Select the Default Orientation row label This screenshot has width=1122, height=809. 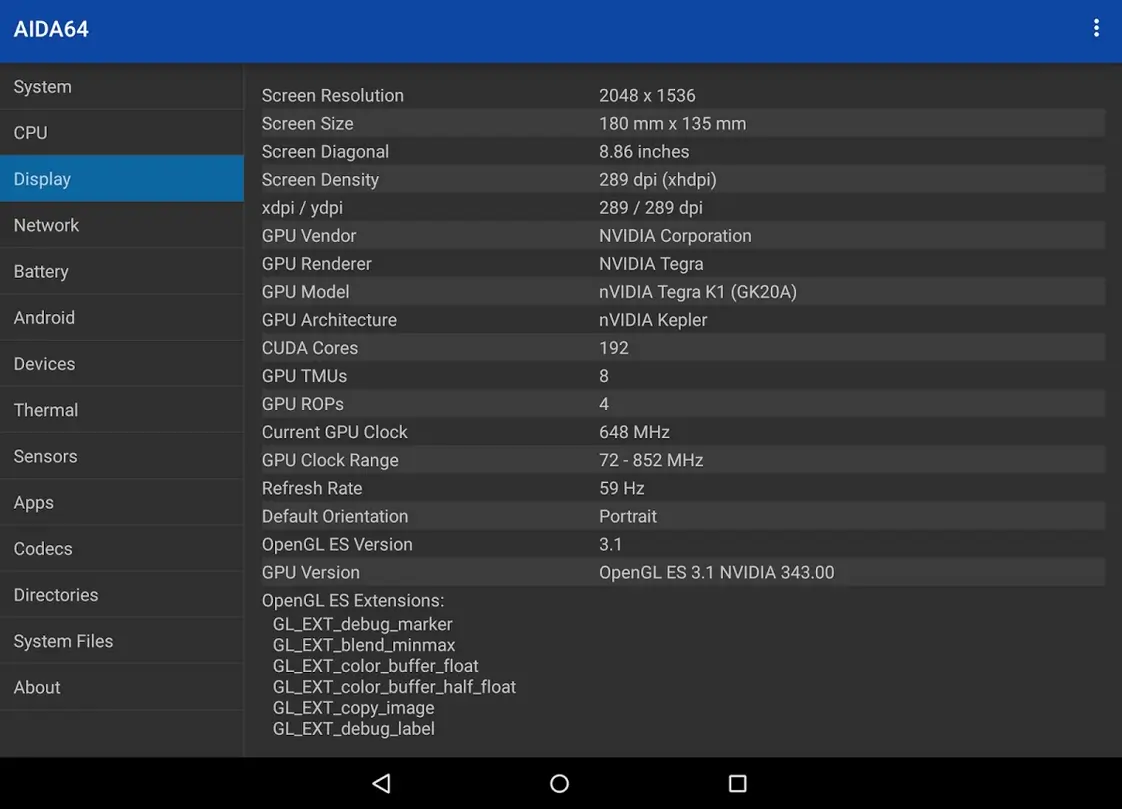click(335, 516)
